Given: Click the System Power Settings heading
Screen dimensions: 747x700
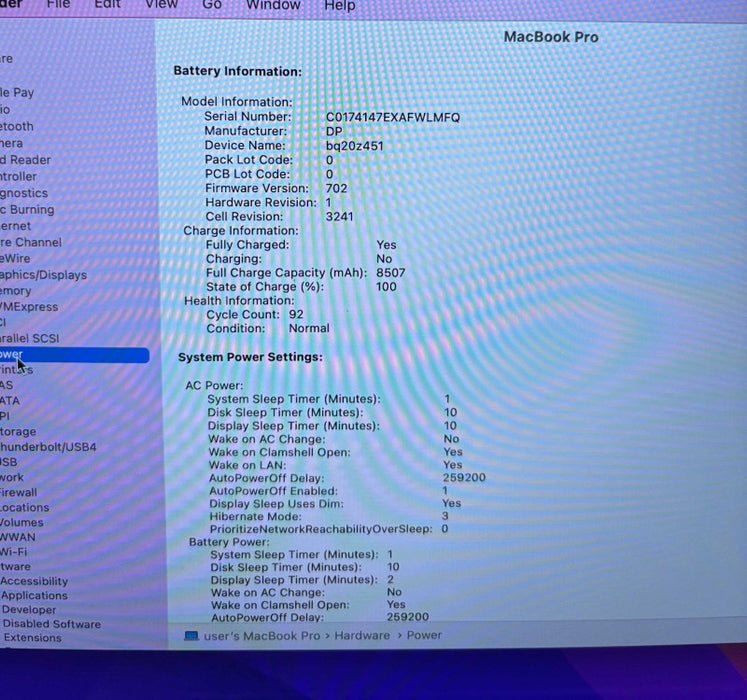Looking at the screenshot, I should pyautogui.click(x=251, y=357).
